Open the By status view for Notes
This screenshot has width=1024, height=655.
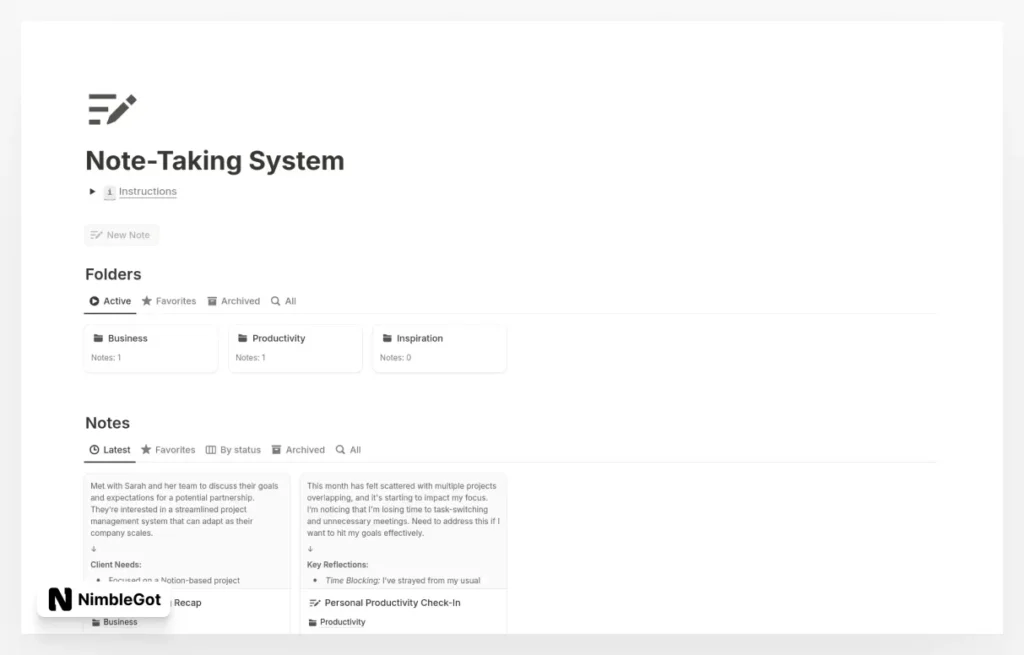click(x=233, y=449)
